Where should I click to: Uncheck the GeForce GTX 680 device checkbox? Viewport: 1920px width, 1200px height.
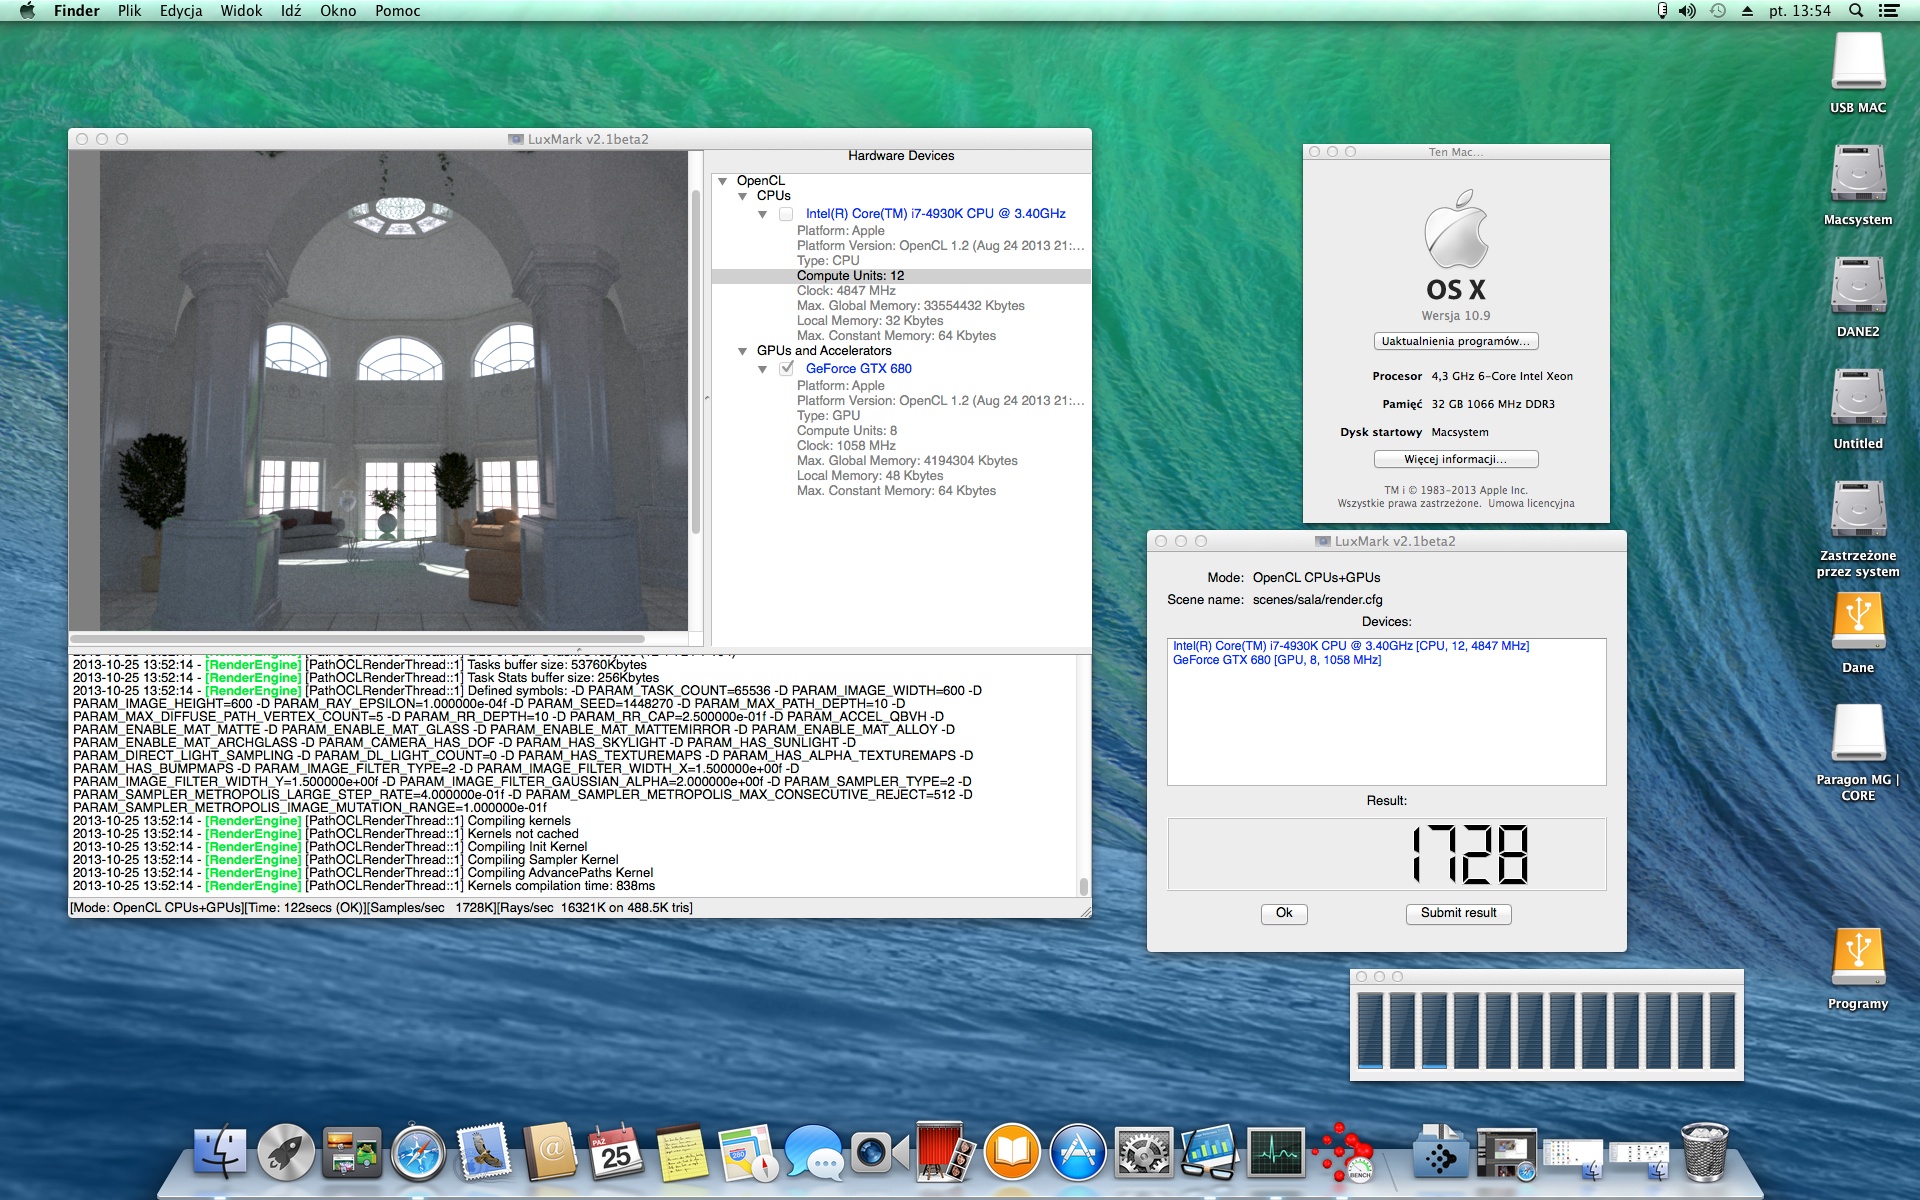[786, 368]
